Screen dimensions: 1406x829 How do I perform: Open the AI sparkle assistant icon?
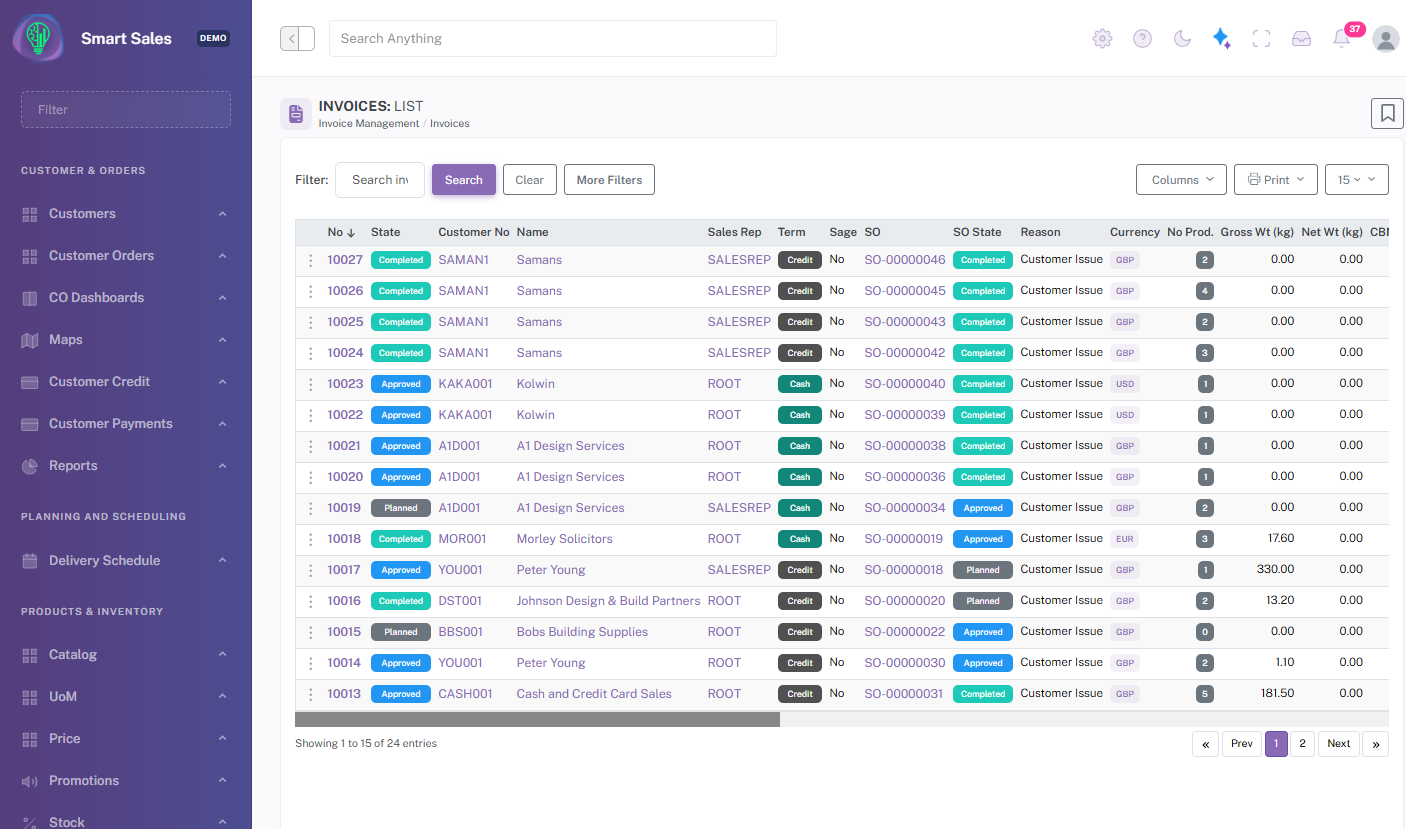(x=1221, y=38)
